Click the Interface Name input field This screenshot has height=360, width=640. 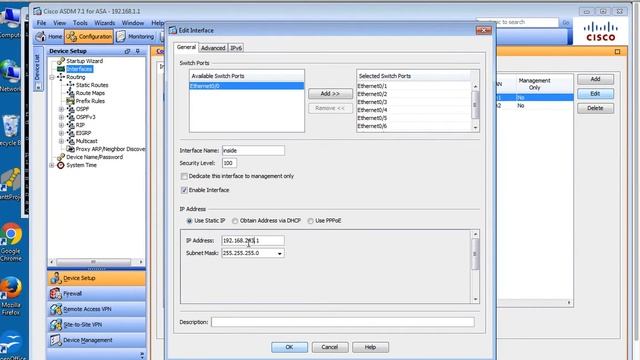point(253,151)
